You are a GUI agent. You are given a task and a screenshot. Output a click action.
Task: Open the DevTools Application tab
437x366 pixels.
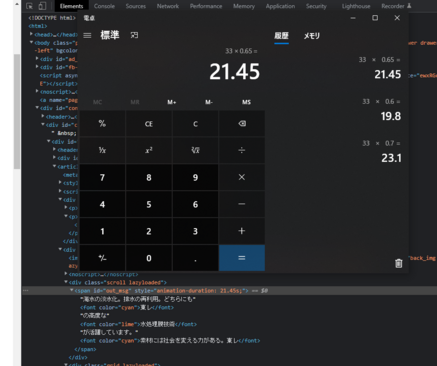tap(280, 6)
